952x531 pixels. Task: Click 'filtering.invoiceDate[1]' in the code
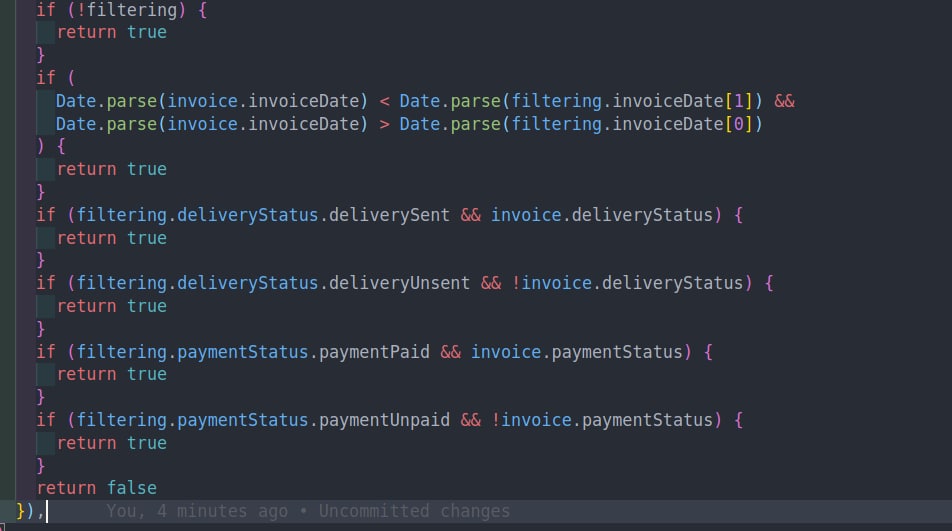pos(631,101)
